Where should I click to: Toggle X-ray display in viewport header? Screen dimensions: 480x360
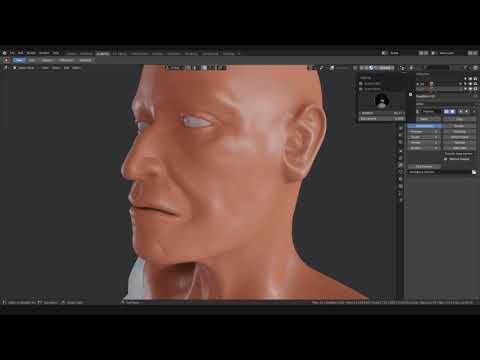pyautogui.click(x=356, y=68)
